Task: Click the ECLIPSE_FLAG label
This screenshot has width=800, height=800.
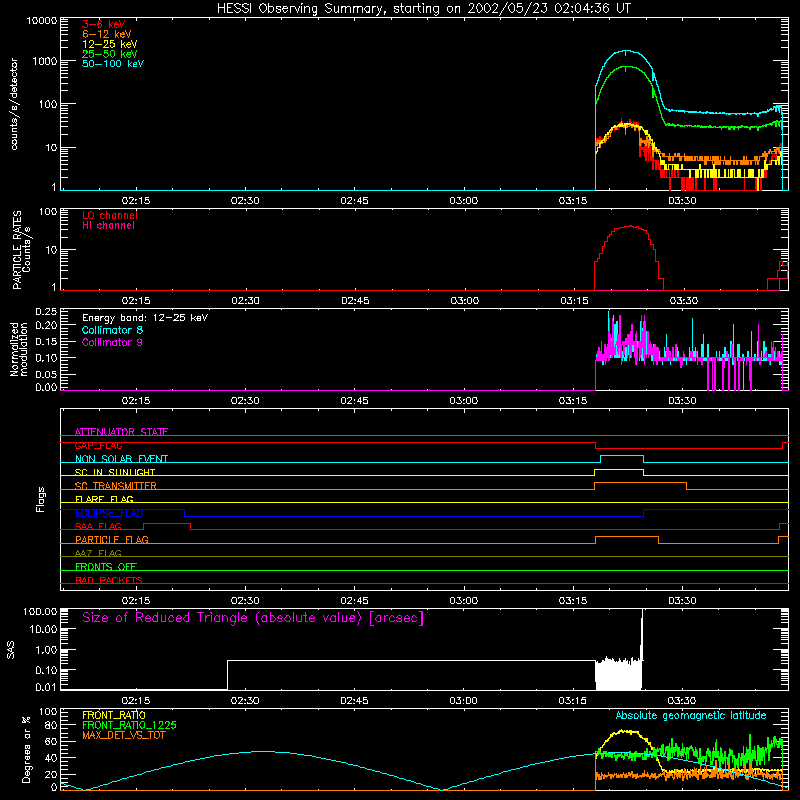Action: [109, 513]
